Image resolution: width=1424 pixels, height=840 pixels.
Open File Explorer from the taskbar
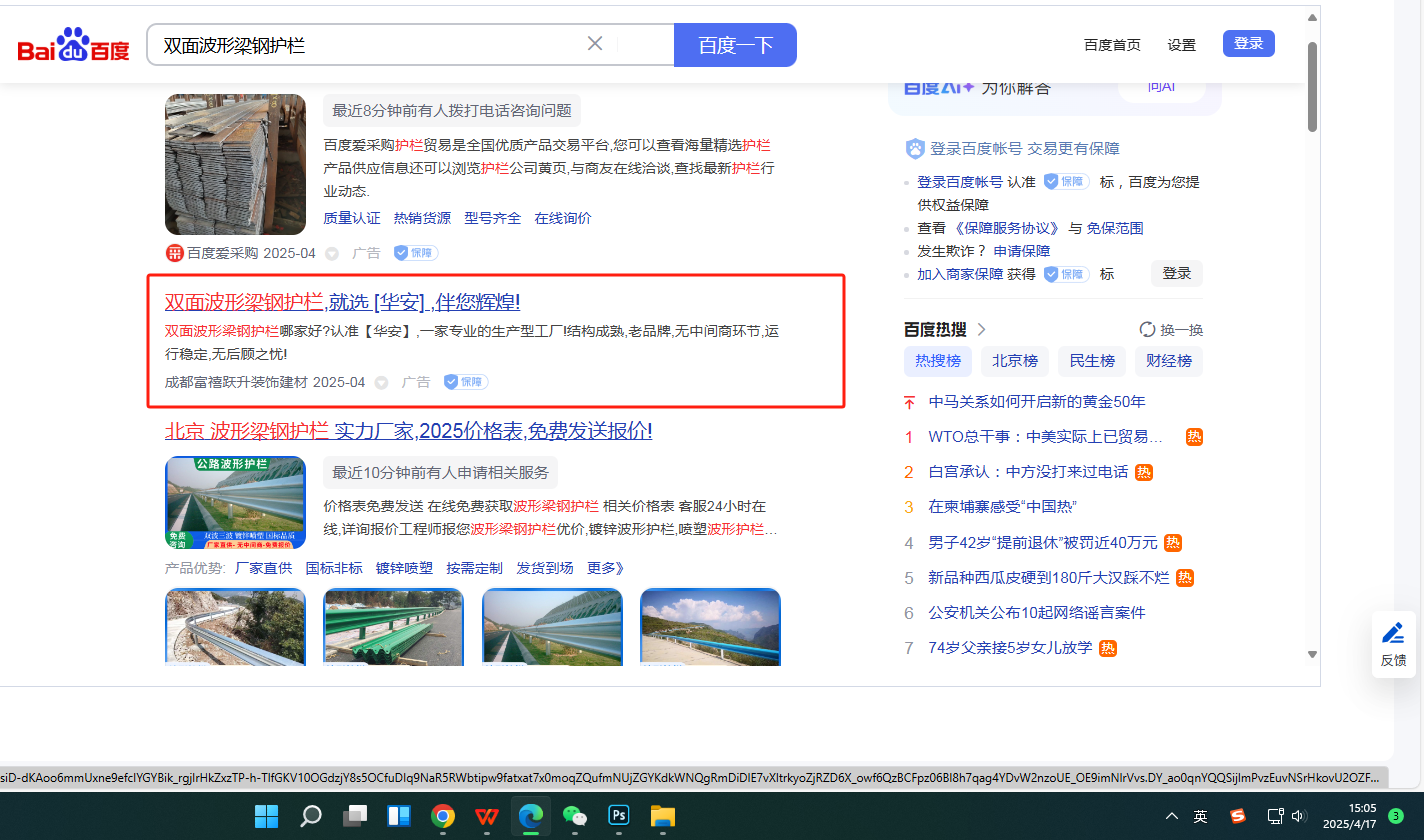pyautogui.click(x=663, y=817)
